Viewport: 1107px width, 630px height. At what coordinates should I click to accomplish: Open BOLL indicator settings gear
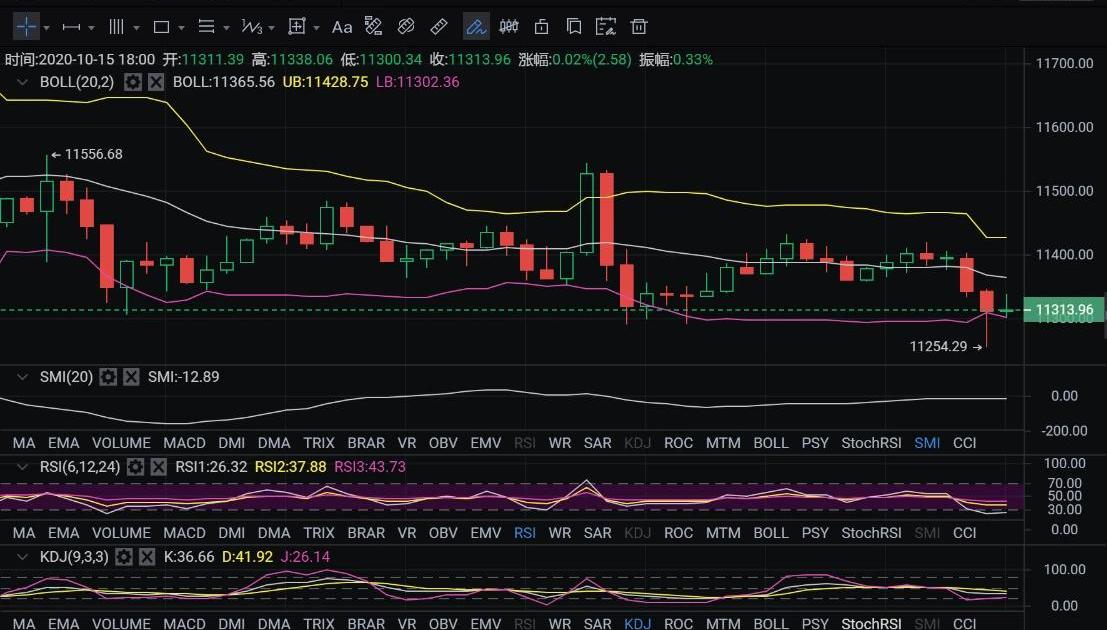coord(133,82)
